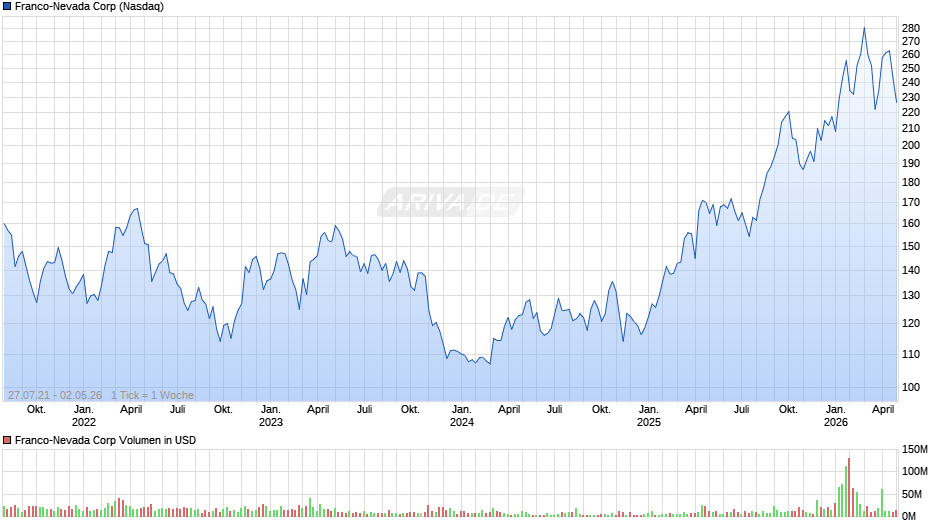
Task: Click the 130 price axis label
Action: click(911, 295)
